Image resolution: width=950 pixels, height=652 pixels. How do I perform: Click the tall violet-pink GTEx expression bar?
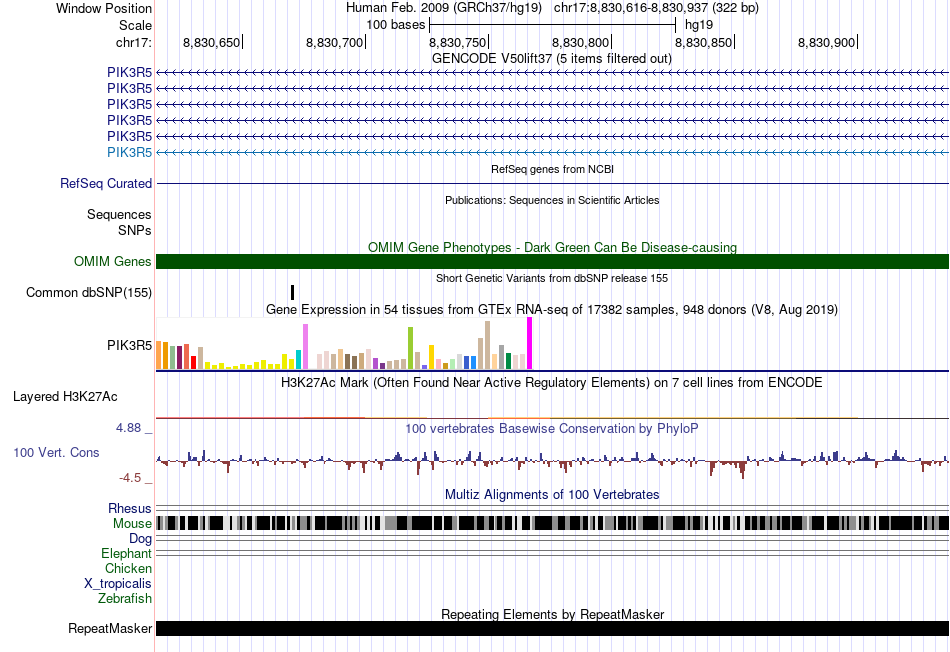point(305,347)
